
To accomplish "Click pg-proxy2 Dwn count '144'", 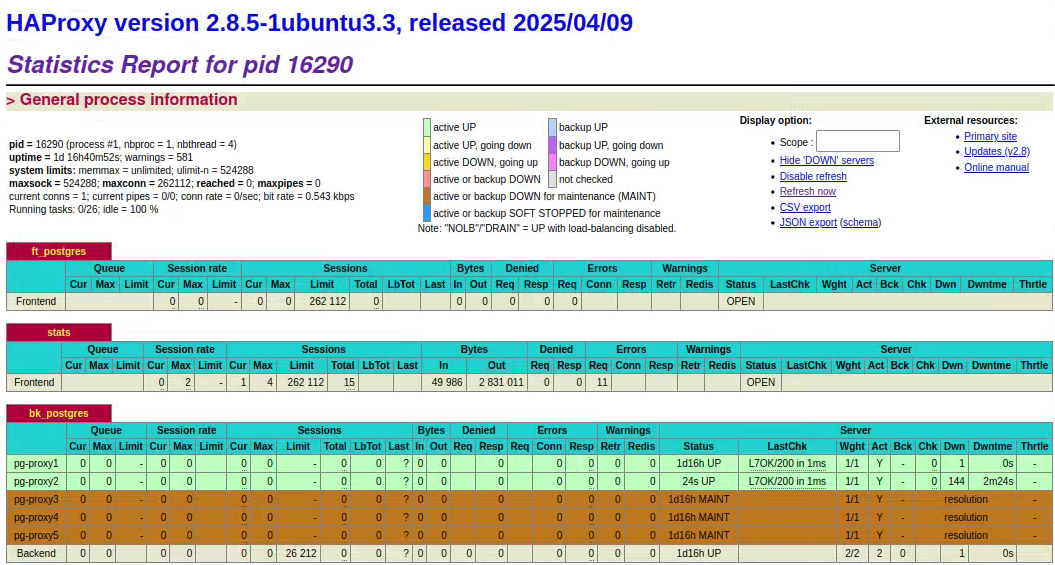I will click(953, 482).
